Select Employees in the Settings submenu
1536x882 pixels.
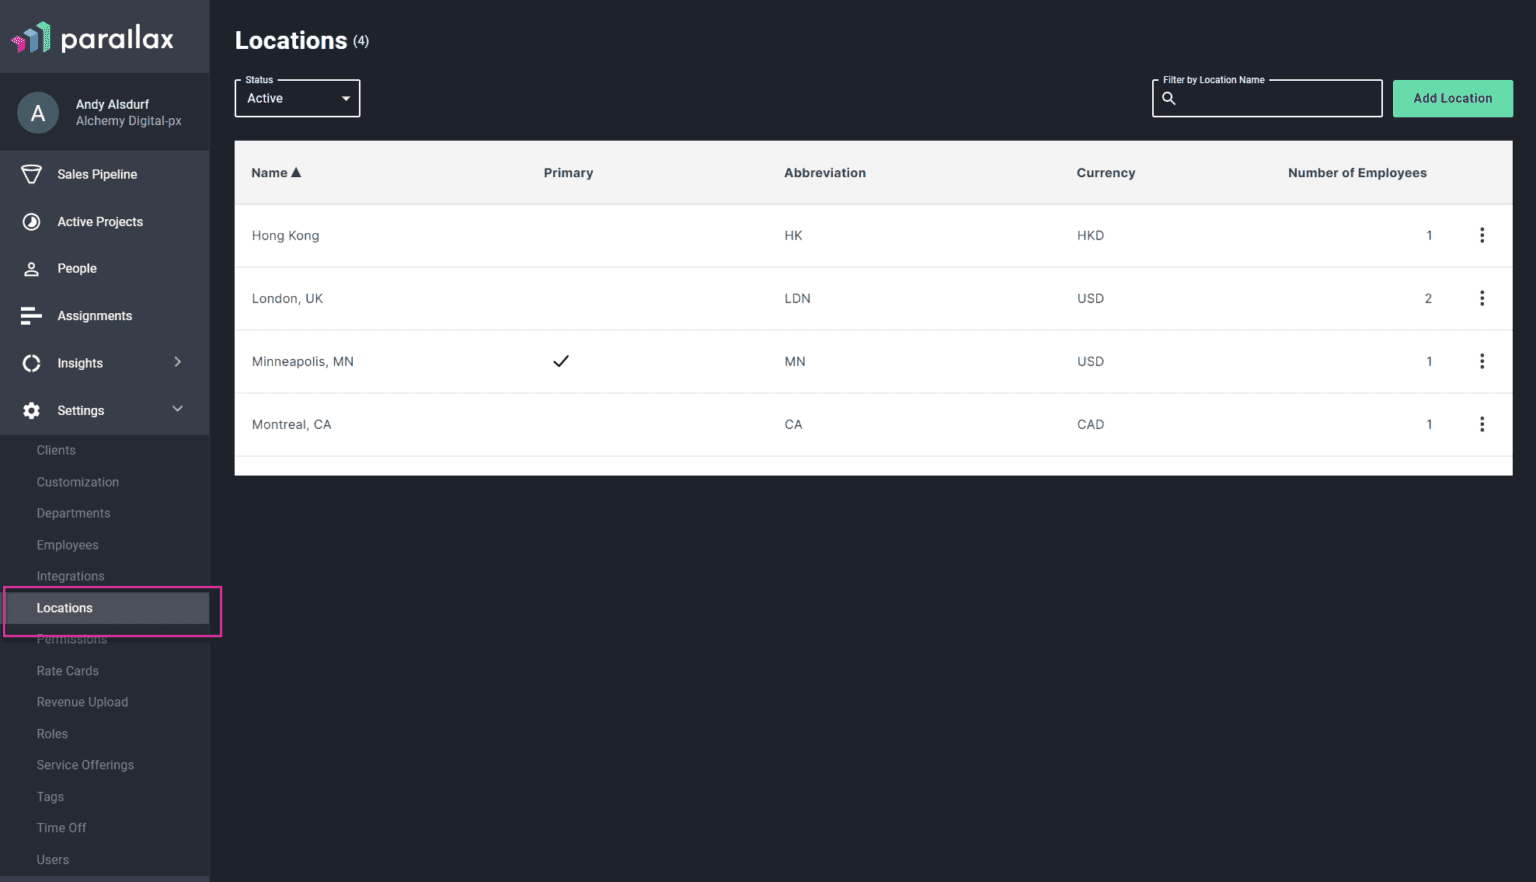pyautogui.click(x=67, y=545)
